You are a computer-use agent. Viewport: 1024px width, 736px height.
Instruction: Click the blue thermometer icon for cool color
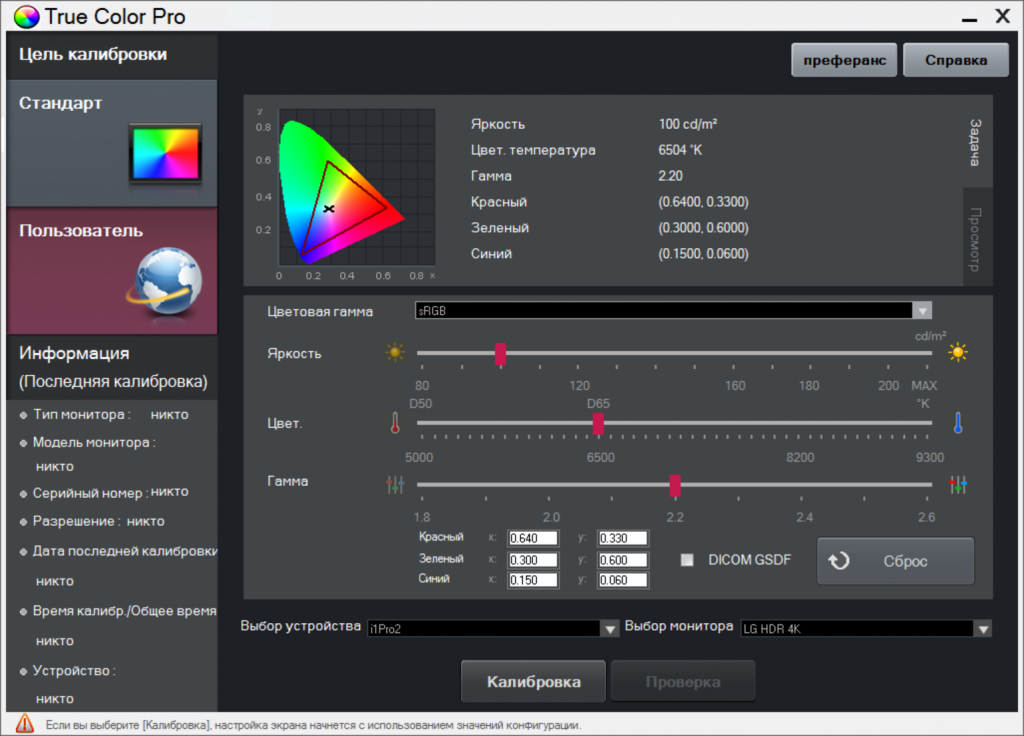pyautogui.click(x=957, y=423)
